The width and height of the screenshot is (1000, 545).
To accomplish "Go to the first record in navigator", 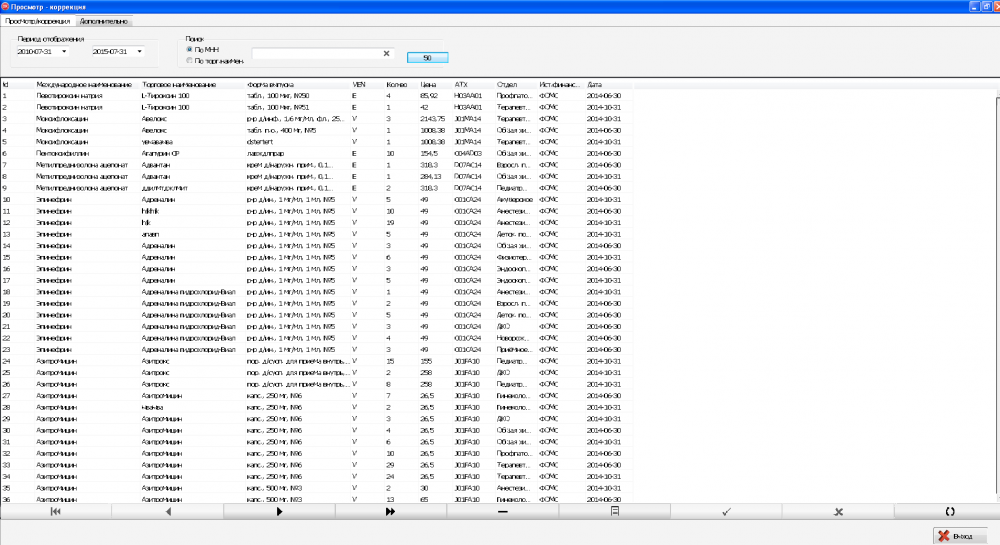I will click(x=55, y=511).
